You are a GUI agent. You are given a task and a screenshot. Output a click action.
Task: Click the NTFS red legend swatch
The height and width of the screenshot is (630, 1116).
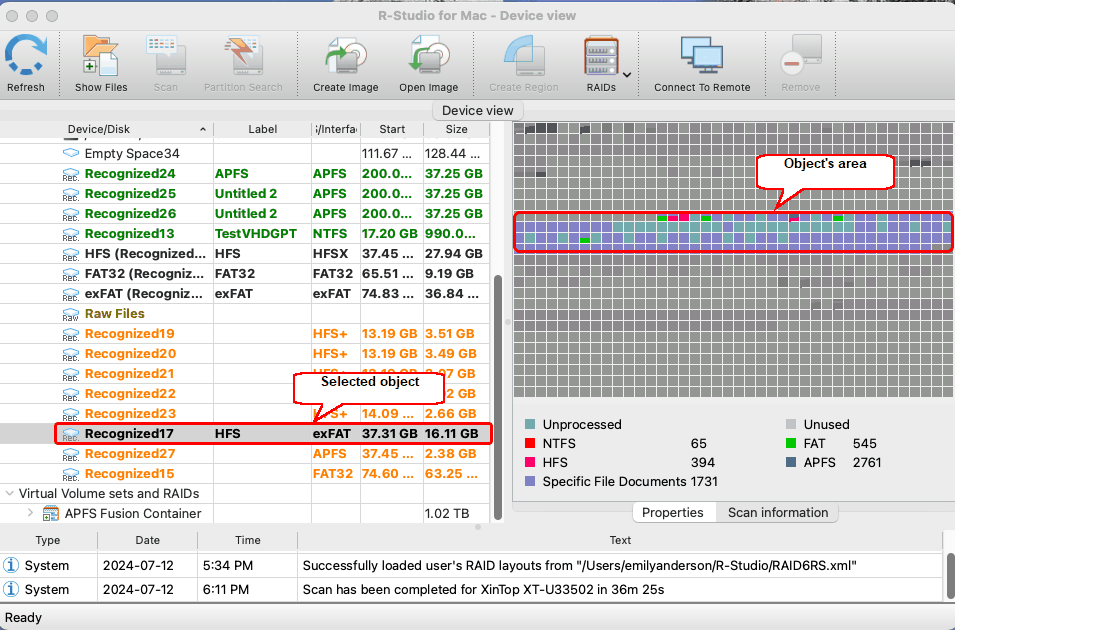pyautogui.click(x=530, y=443)
